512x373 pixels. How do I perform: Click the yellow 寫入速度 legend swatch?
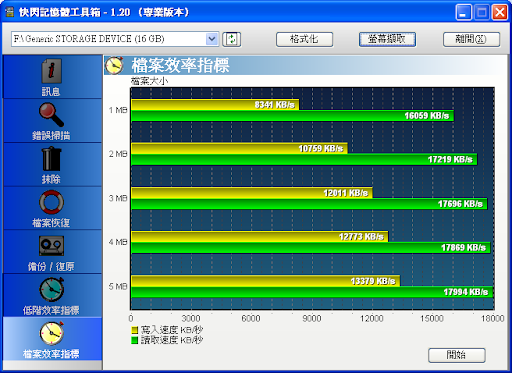click(134, 330)
